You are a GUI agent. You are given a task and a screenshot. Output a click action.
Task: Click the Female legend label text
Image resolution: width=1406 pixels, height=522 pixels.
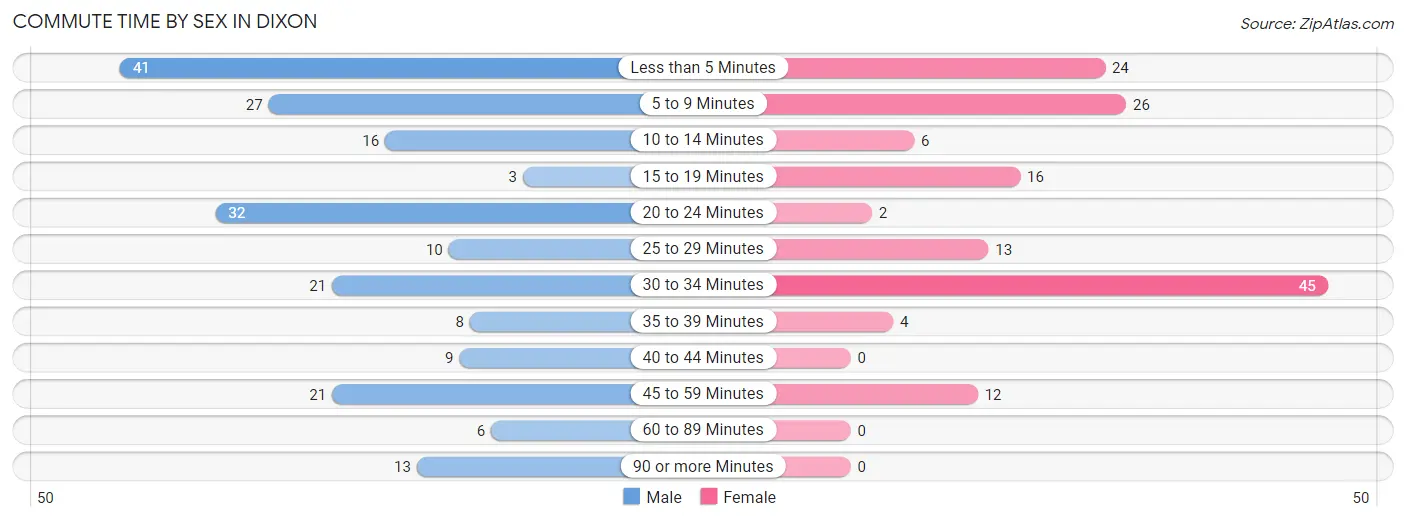click(749, 497)
